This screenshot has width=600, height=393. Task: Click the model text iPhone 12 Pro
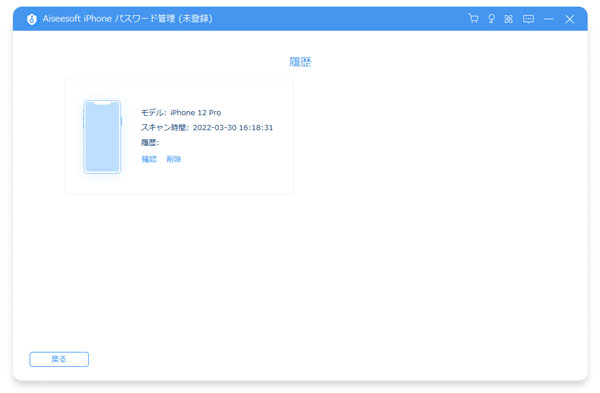coord(196,113)
